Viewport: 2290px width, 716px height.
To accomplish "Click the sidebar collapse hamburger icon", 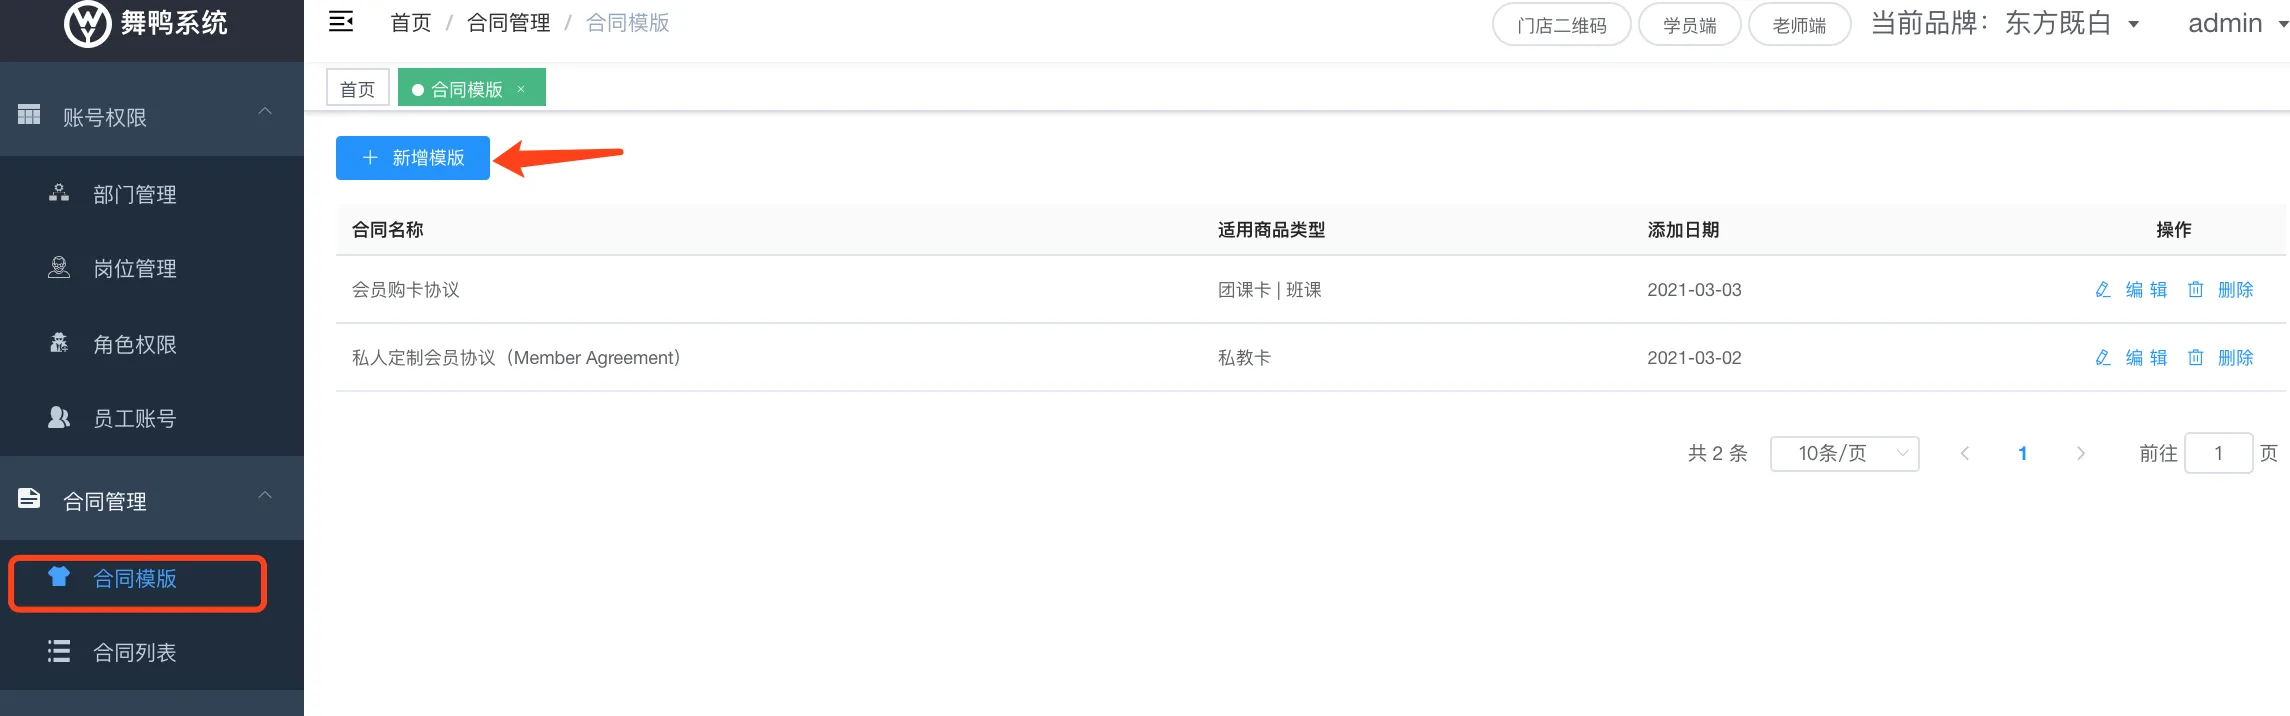I will click(x=341, y=22).
